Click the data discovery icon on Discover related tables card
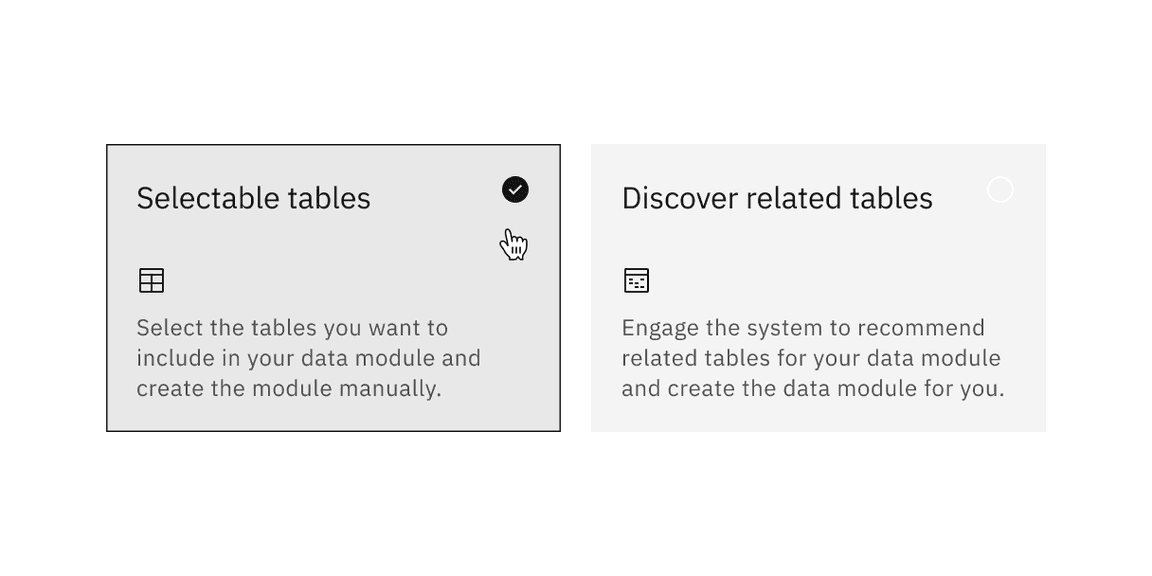This screenshot has width=1152, height=576. [x=636, y=280]
